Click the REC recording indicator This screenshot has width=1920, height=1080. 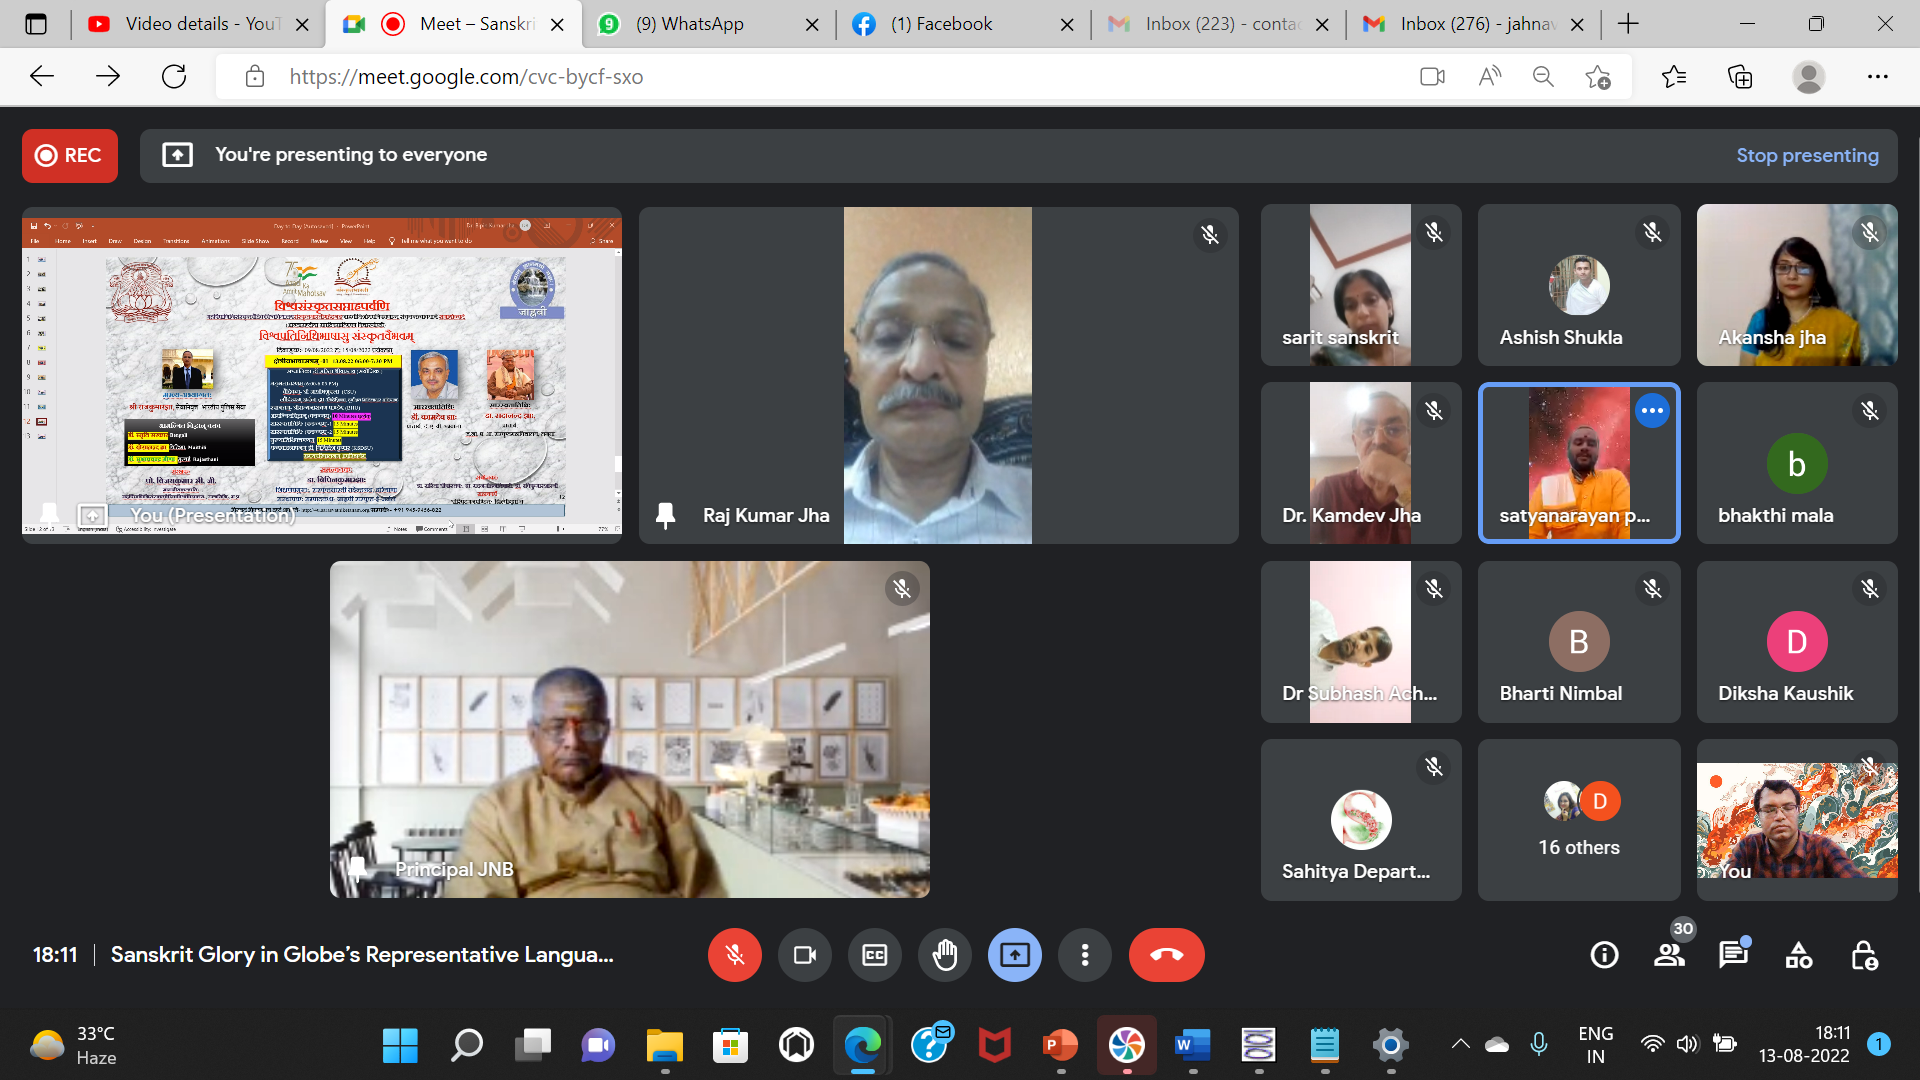click(70, 155)
